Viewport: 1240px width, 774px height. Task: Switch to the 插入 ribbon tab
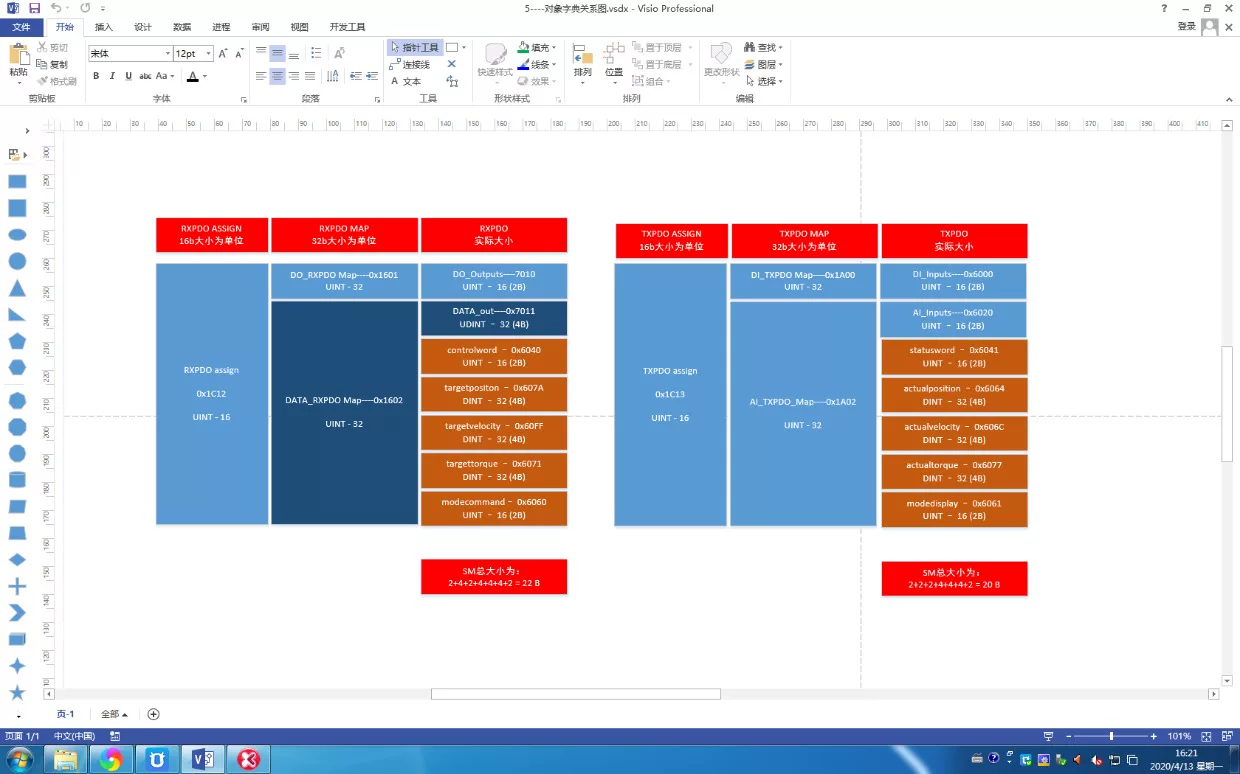click(103, 27)
